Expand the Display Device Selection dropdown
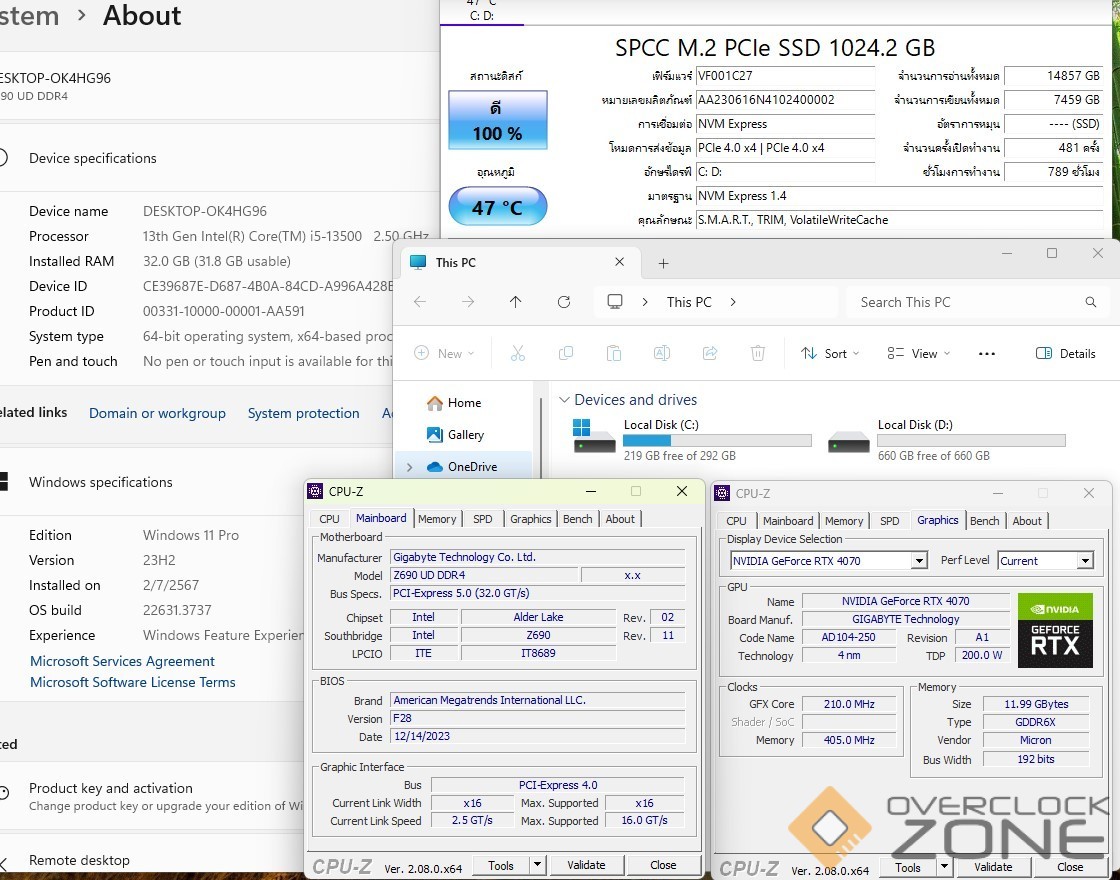 (919, 561)
